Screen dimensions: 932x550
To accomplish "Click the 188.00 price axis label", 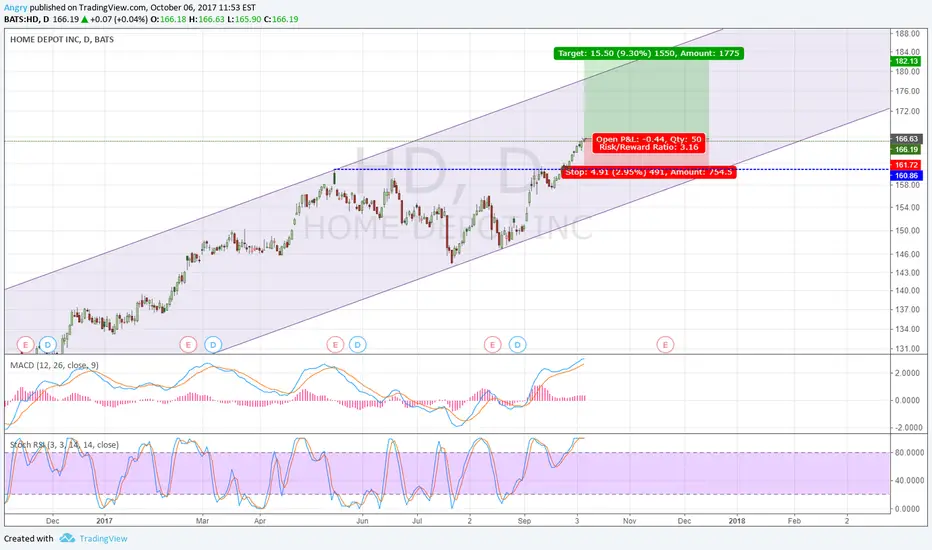I will (908, 33).
